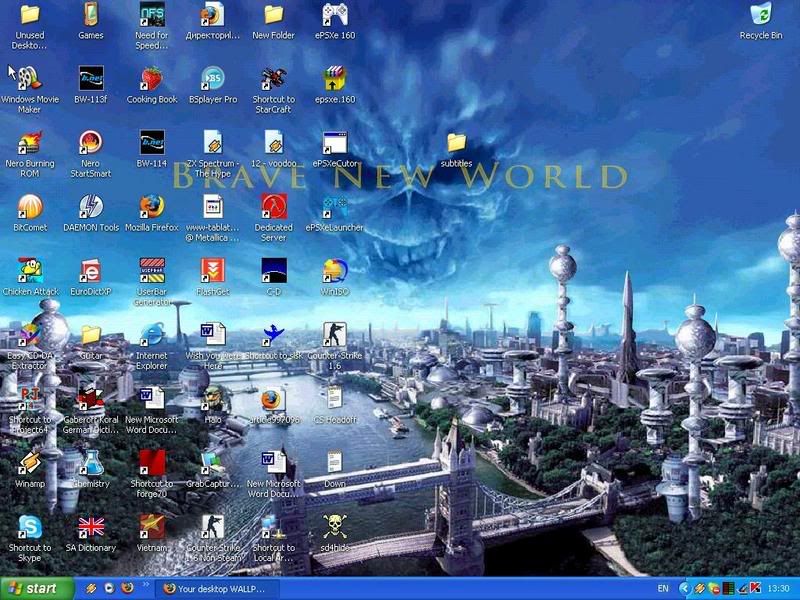Open the Dedicated Server icon
The width and height of the screenshot is (800, 600).
pos(273,207)
